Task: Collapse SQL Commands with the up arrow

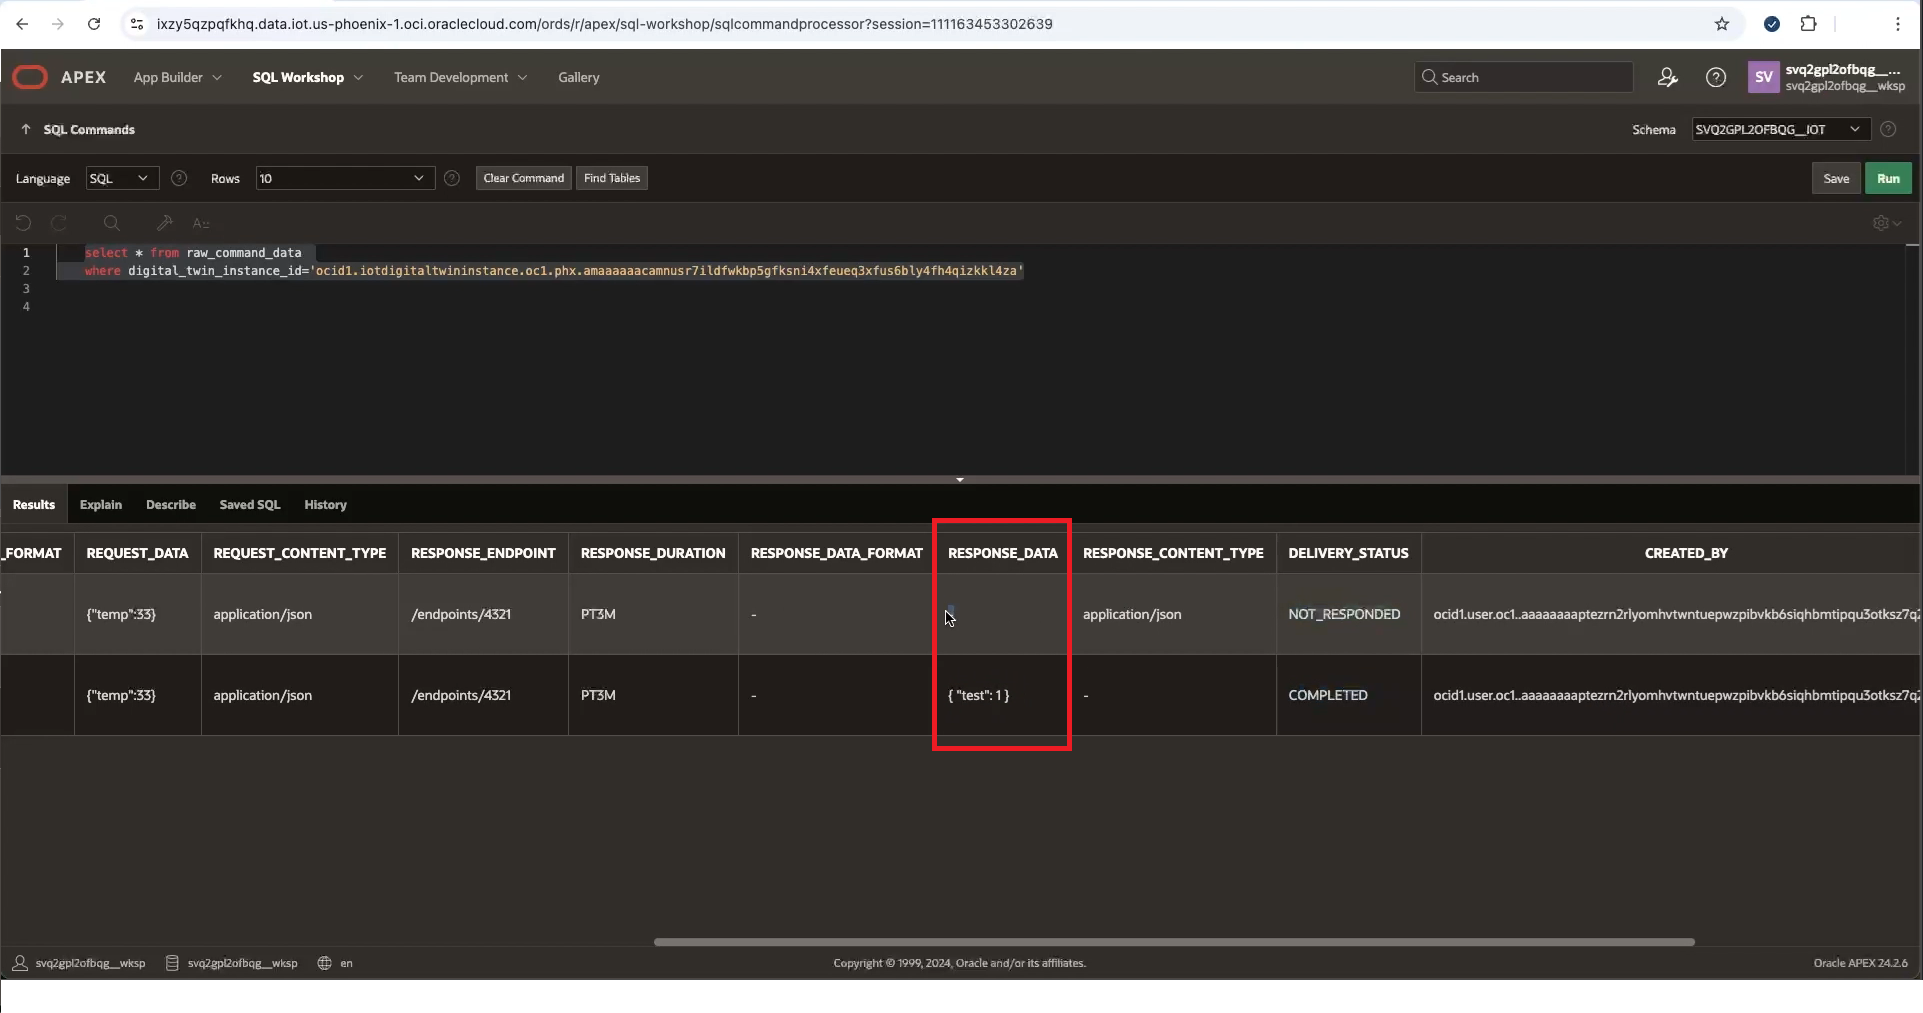Action: pyautogui.click(x=24, y=129)
